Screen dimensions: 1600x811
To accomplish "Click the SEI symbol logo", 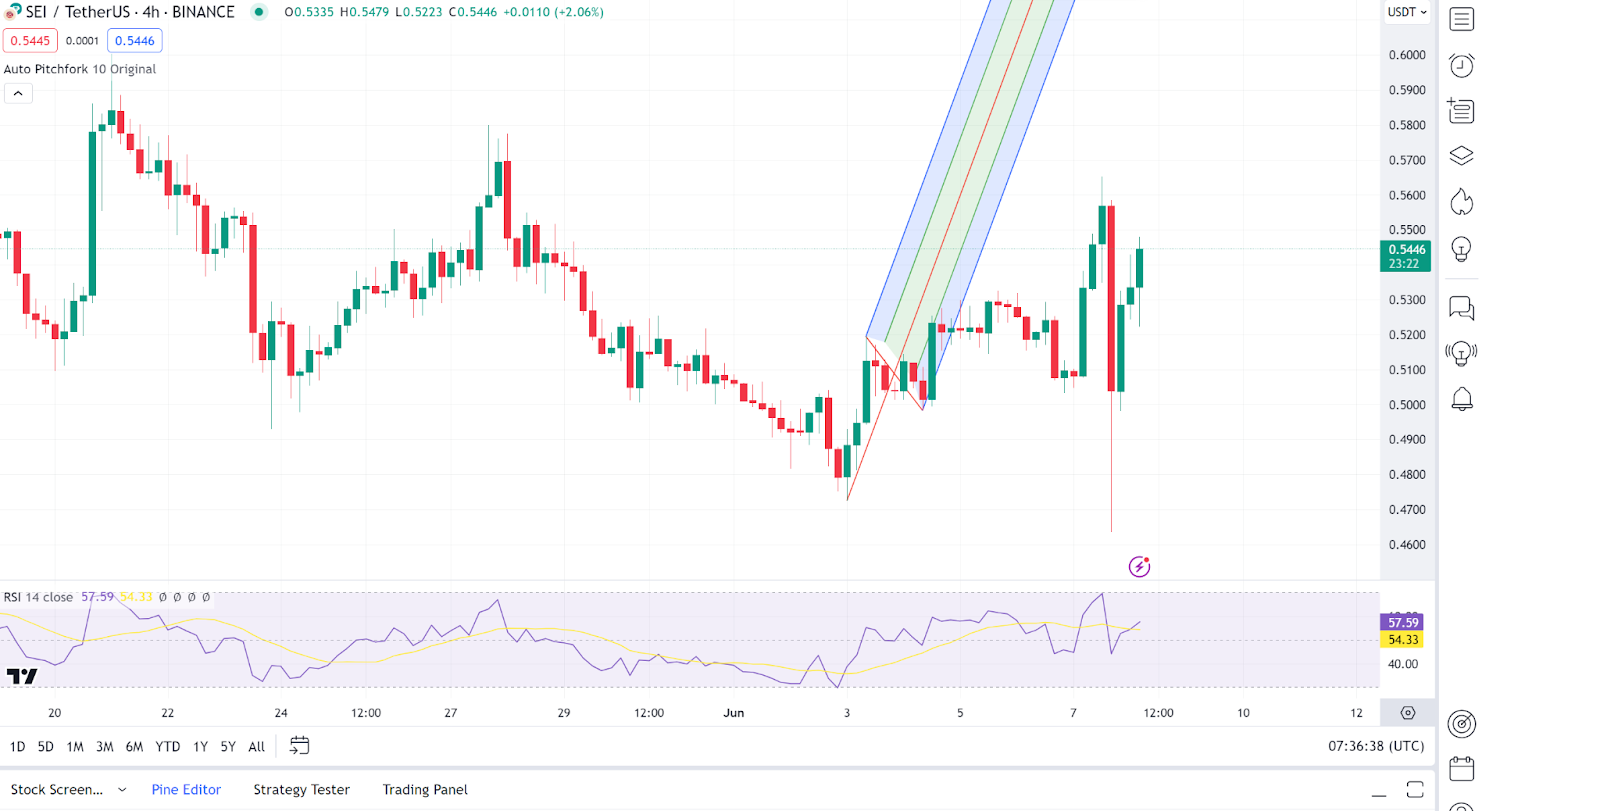I will [x=13, y=12].
